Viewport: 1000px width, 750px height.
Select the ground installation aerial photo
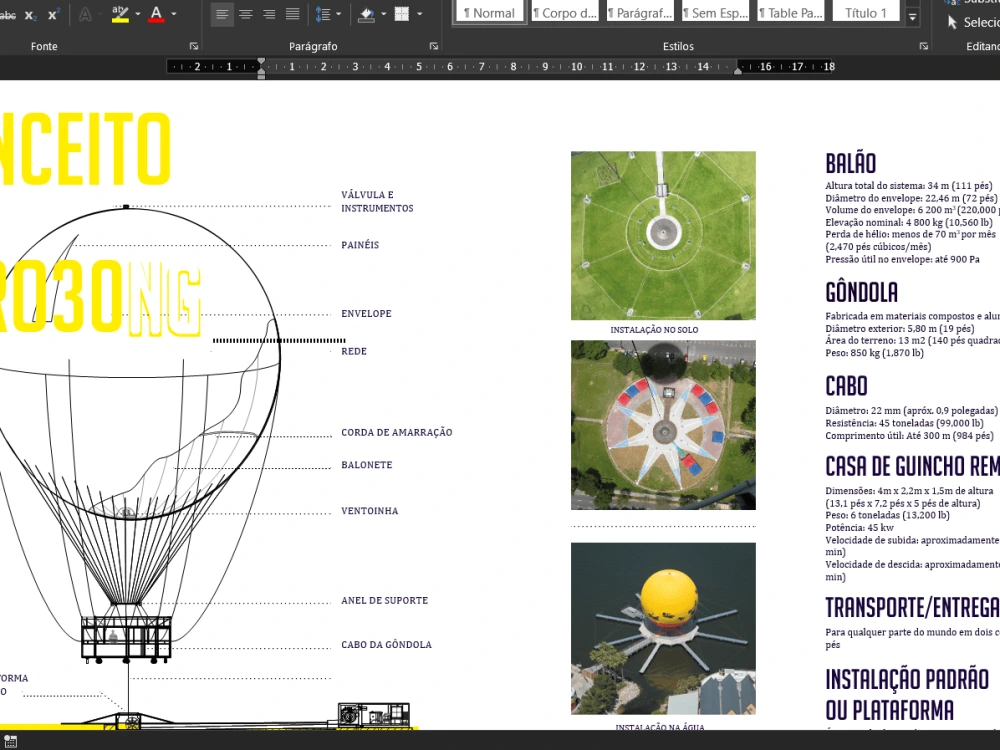click(x=663, y=235)
